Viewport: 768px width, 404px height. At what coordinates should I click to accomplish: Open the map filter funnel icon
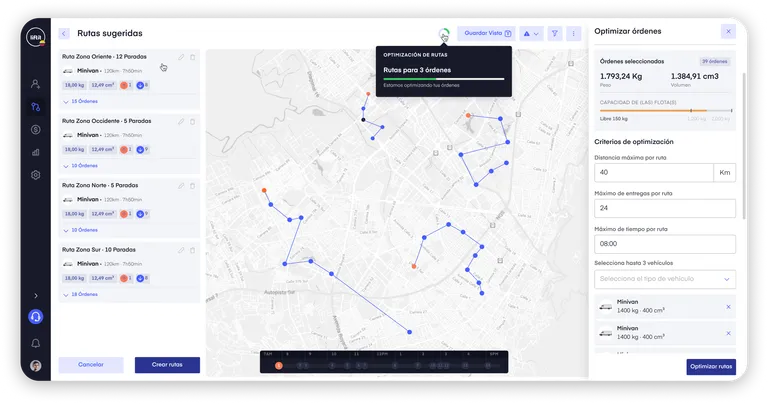point(555,33)
